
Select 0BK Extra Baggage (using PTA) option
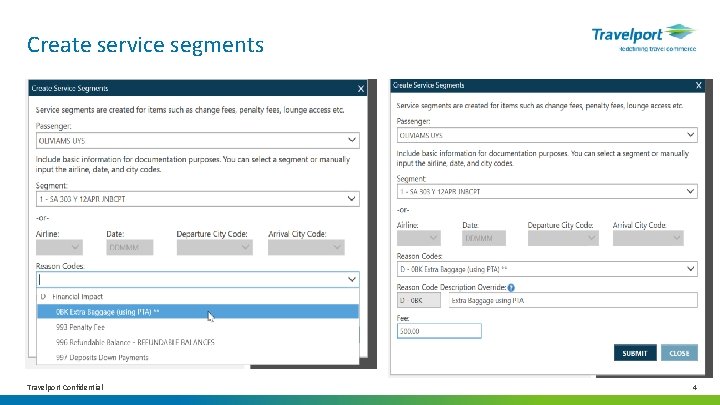point(198,312)
